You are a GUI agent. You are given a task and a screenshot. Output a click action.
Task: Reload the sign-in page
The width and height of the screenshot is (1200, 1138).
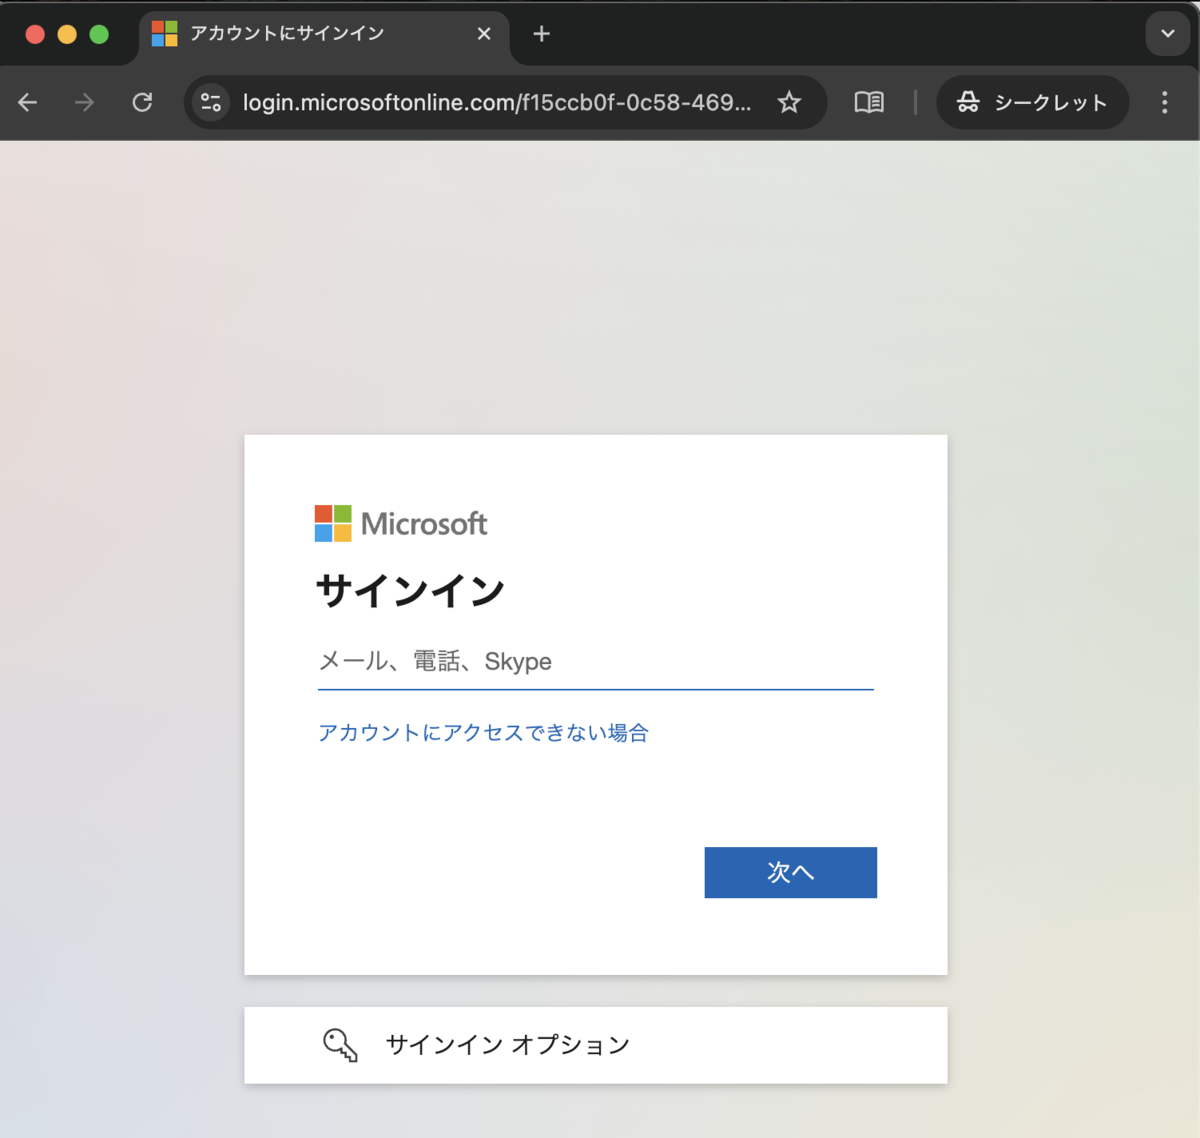(x=142, y=102)
